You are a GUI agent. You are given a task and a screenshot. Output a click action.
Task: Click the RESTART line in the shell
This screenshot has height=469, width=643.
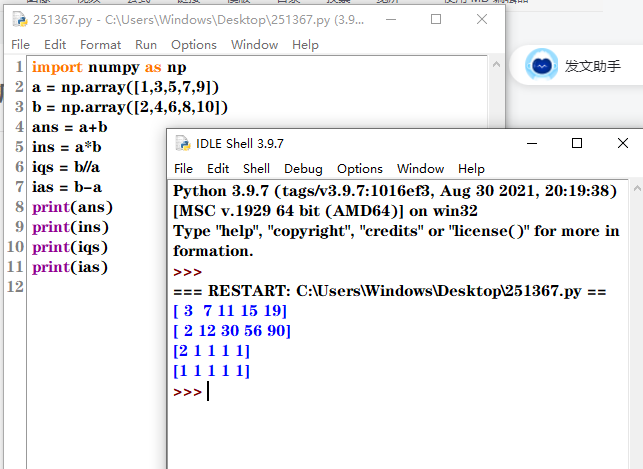click(390, 291)
